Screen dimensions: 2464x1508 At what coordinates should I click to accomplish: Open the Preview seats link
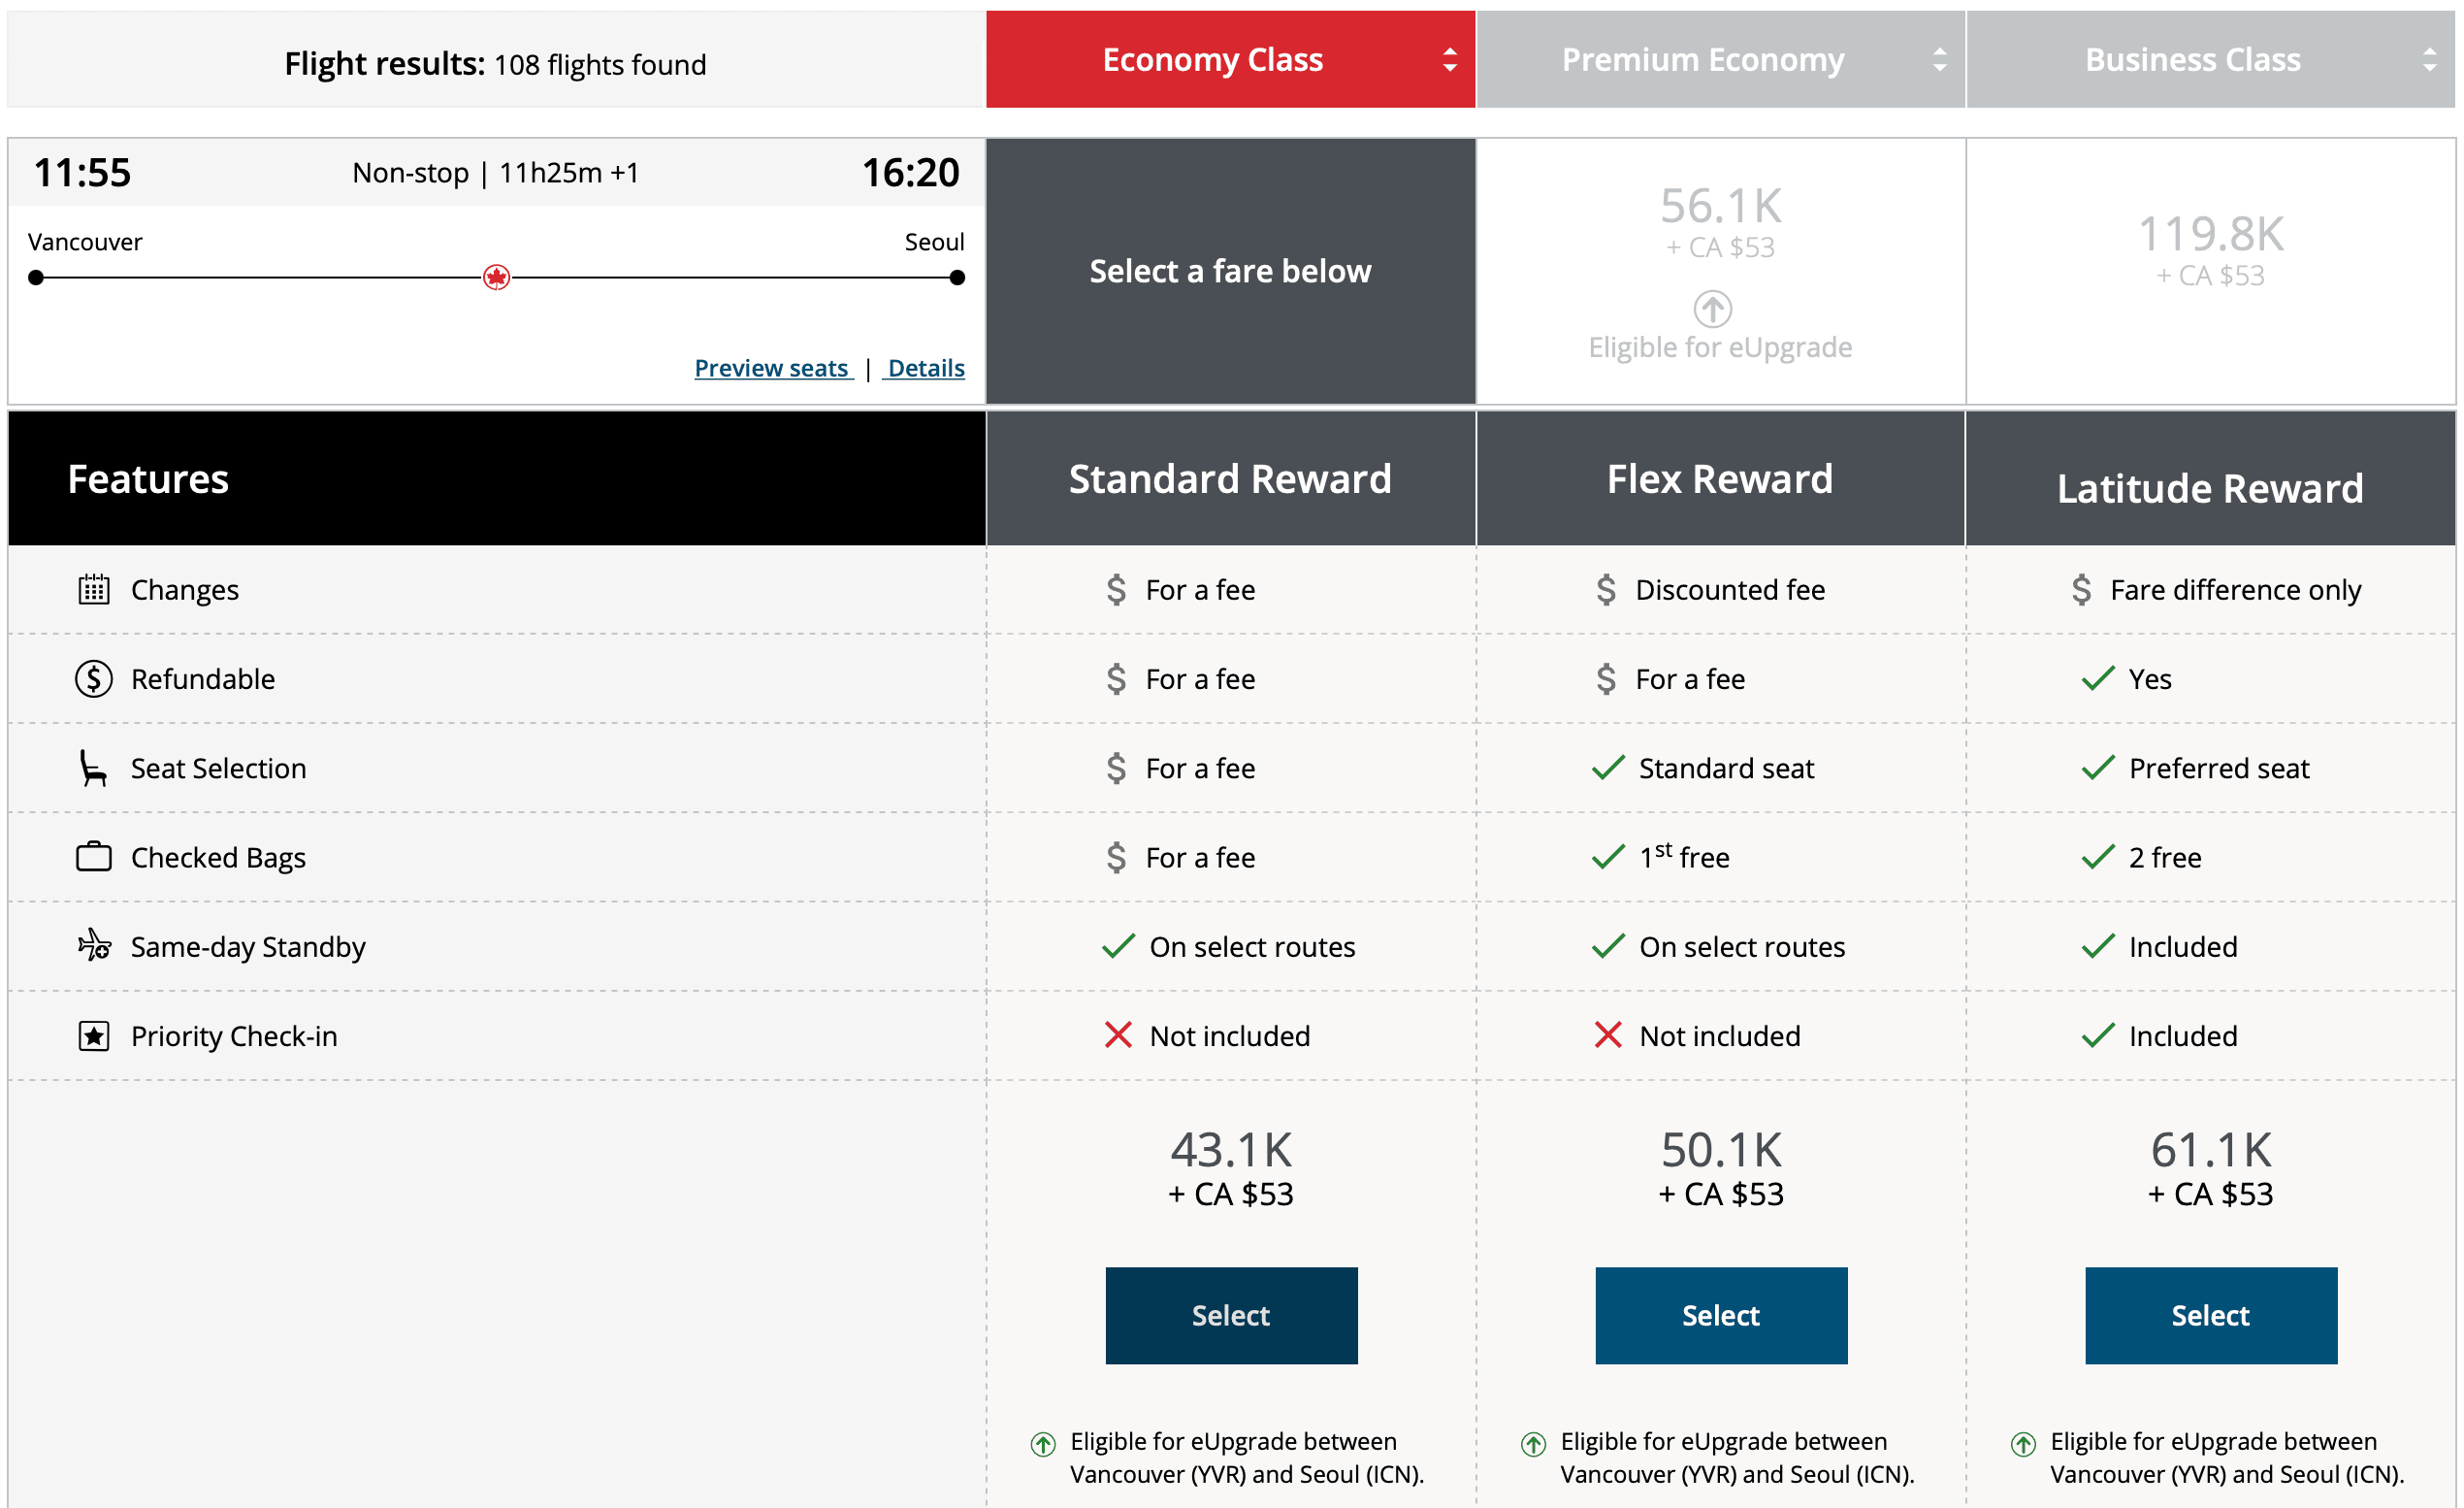(772, 368)
